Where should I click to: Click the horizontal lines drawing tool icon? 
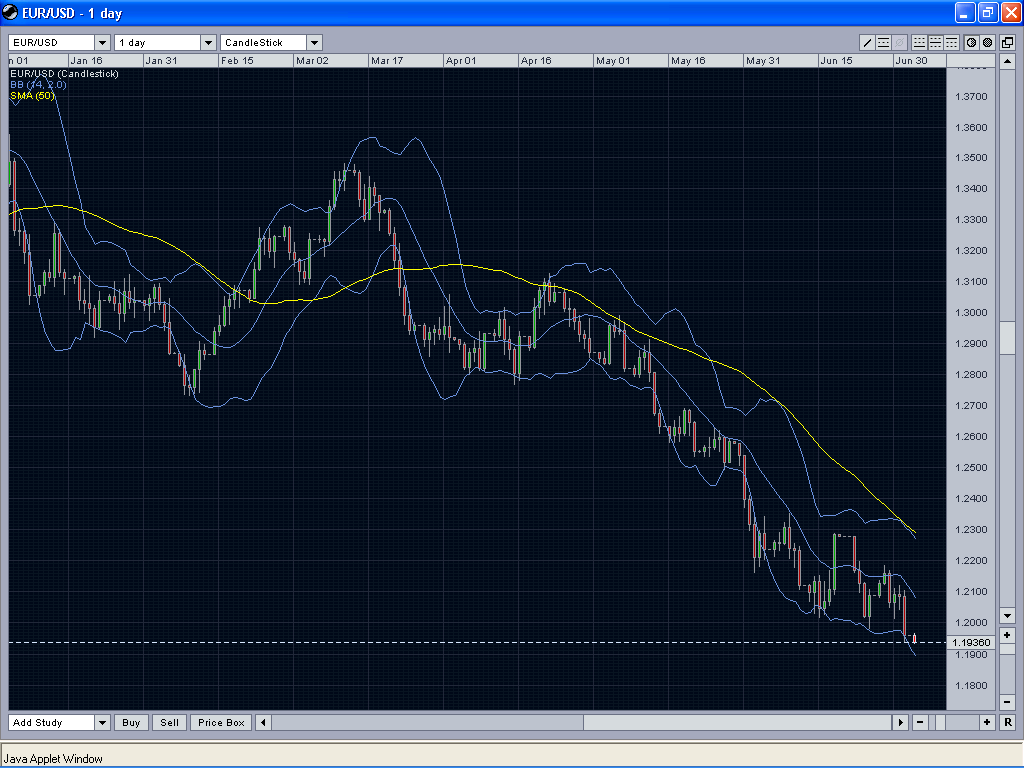[x=884, y=43]
